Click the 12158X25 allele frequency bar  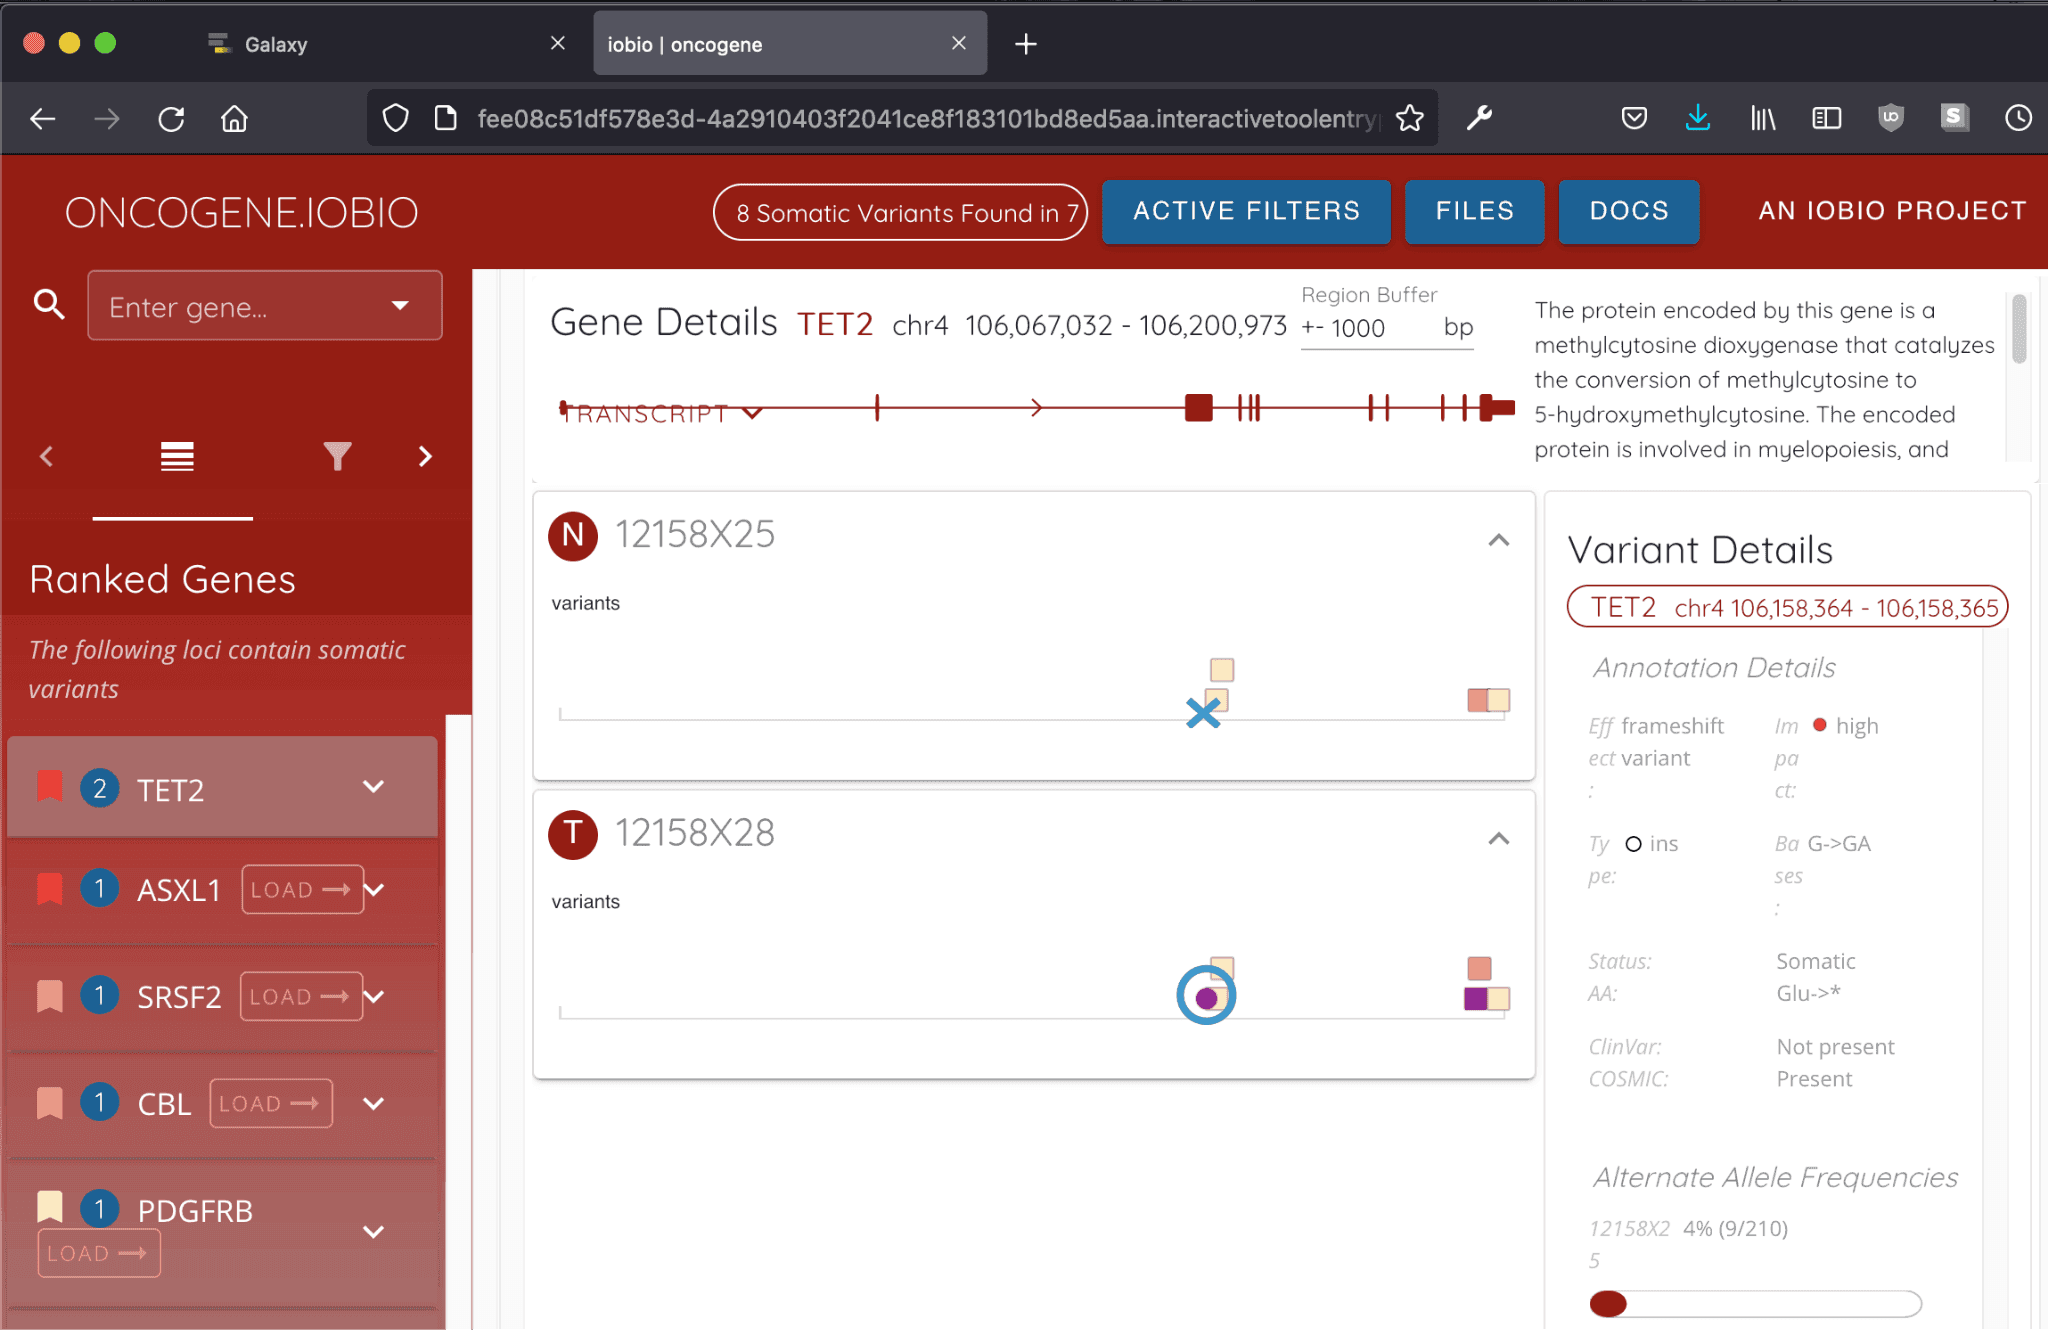[x=1755, y=1304]
